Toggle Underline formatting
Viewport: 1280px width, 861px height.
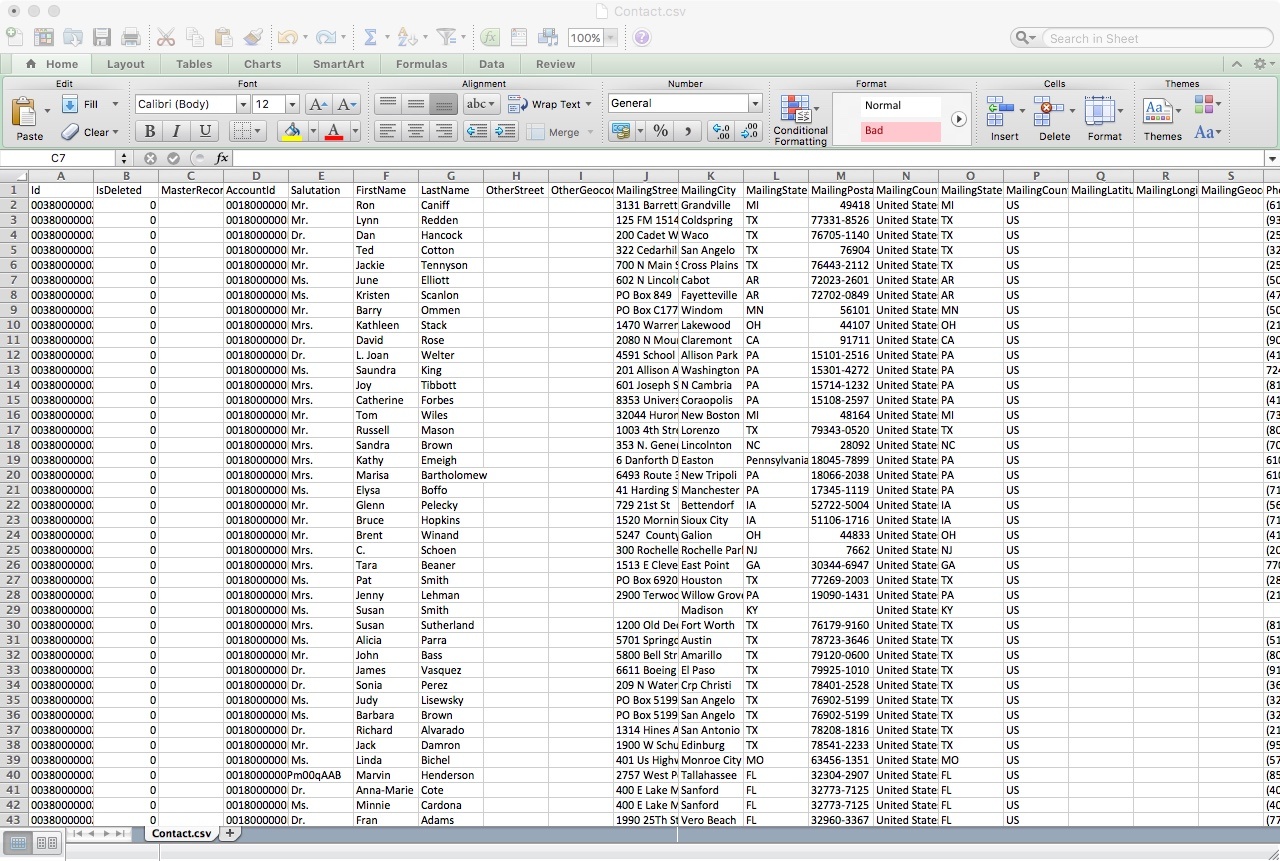(205, 131)
